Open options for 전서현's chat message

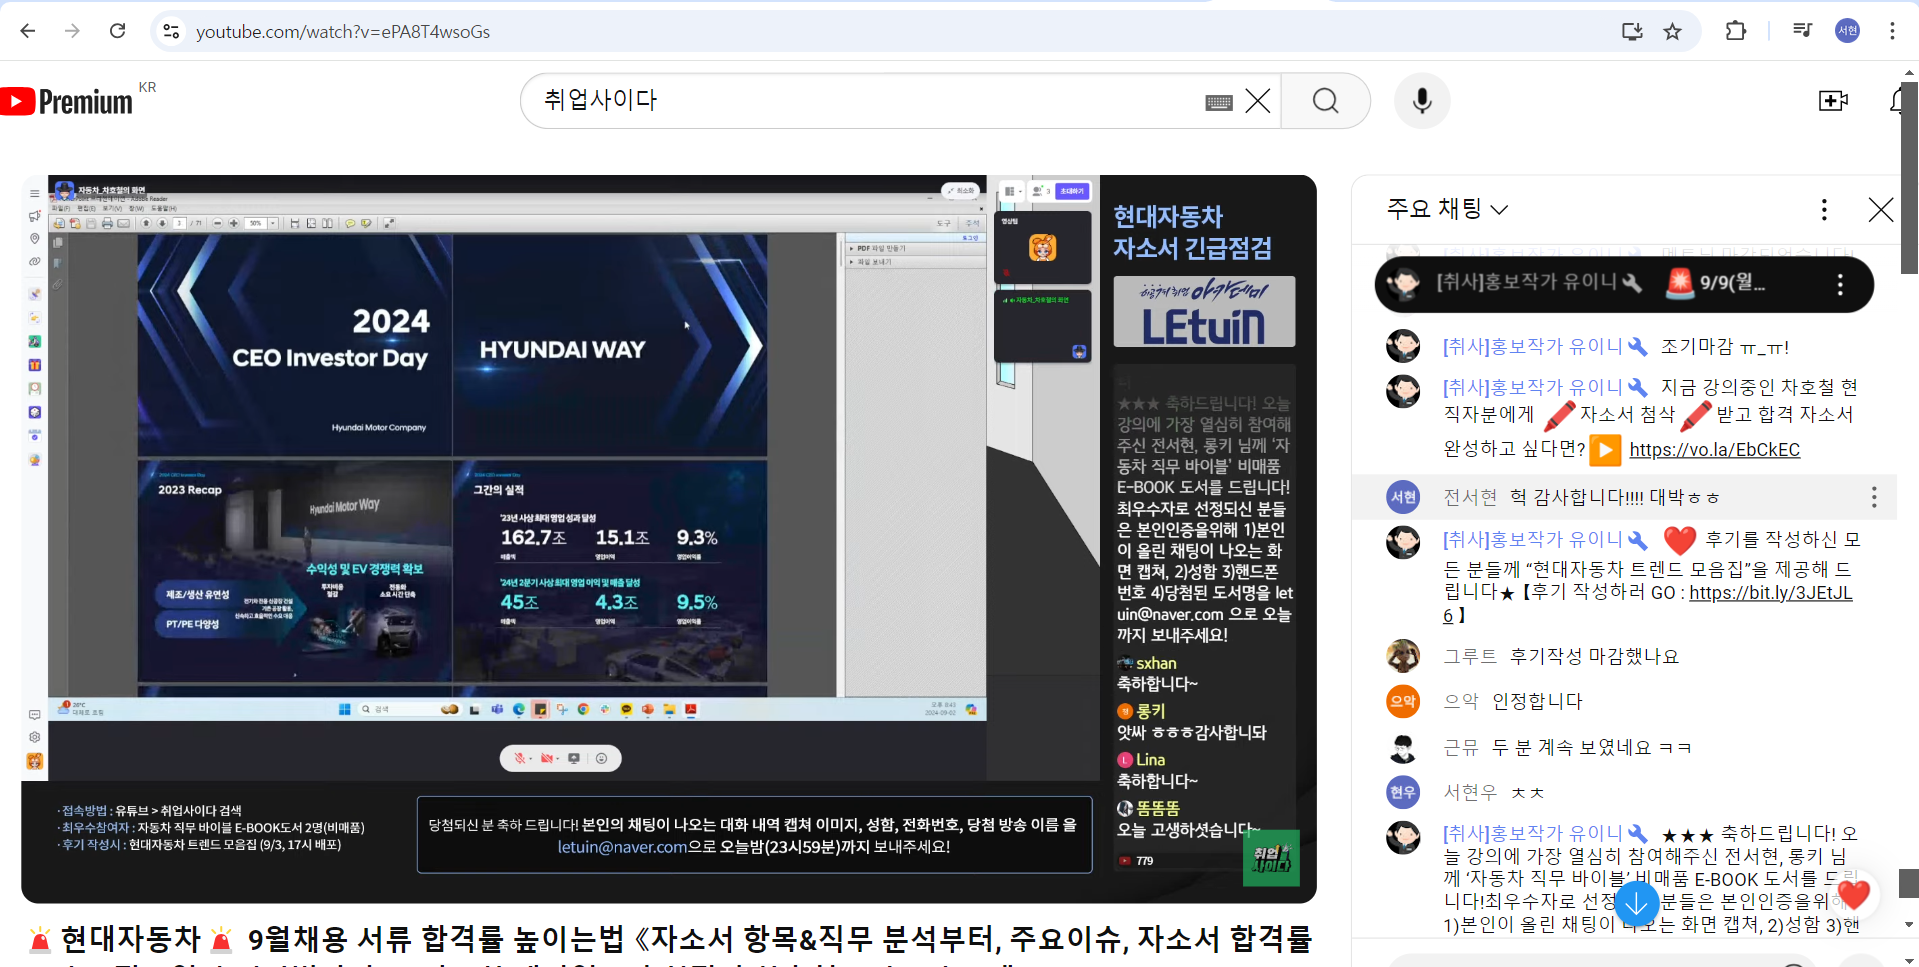(x=1873, y=497)
